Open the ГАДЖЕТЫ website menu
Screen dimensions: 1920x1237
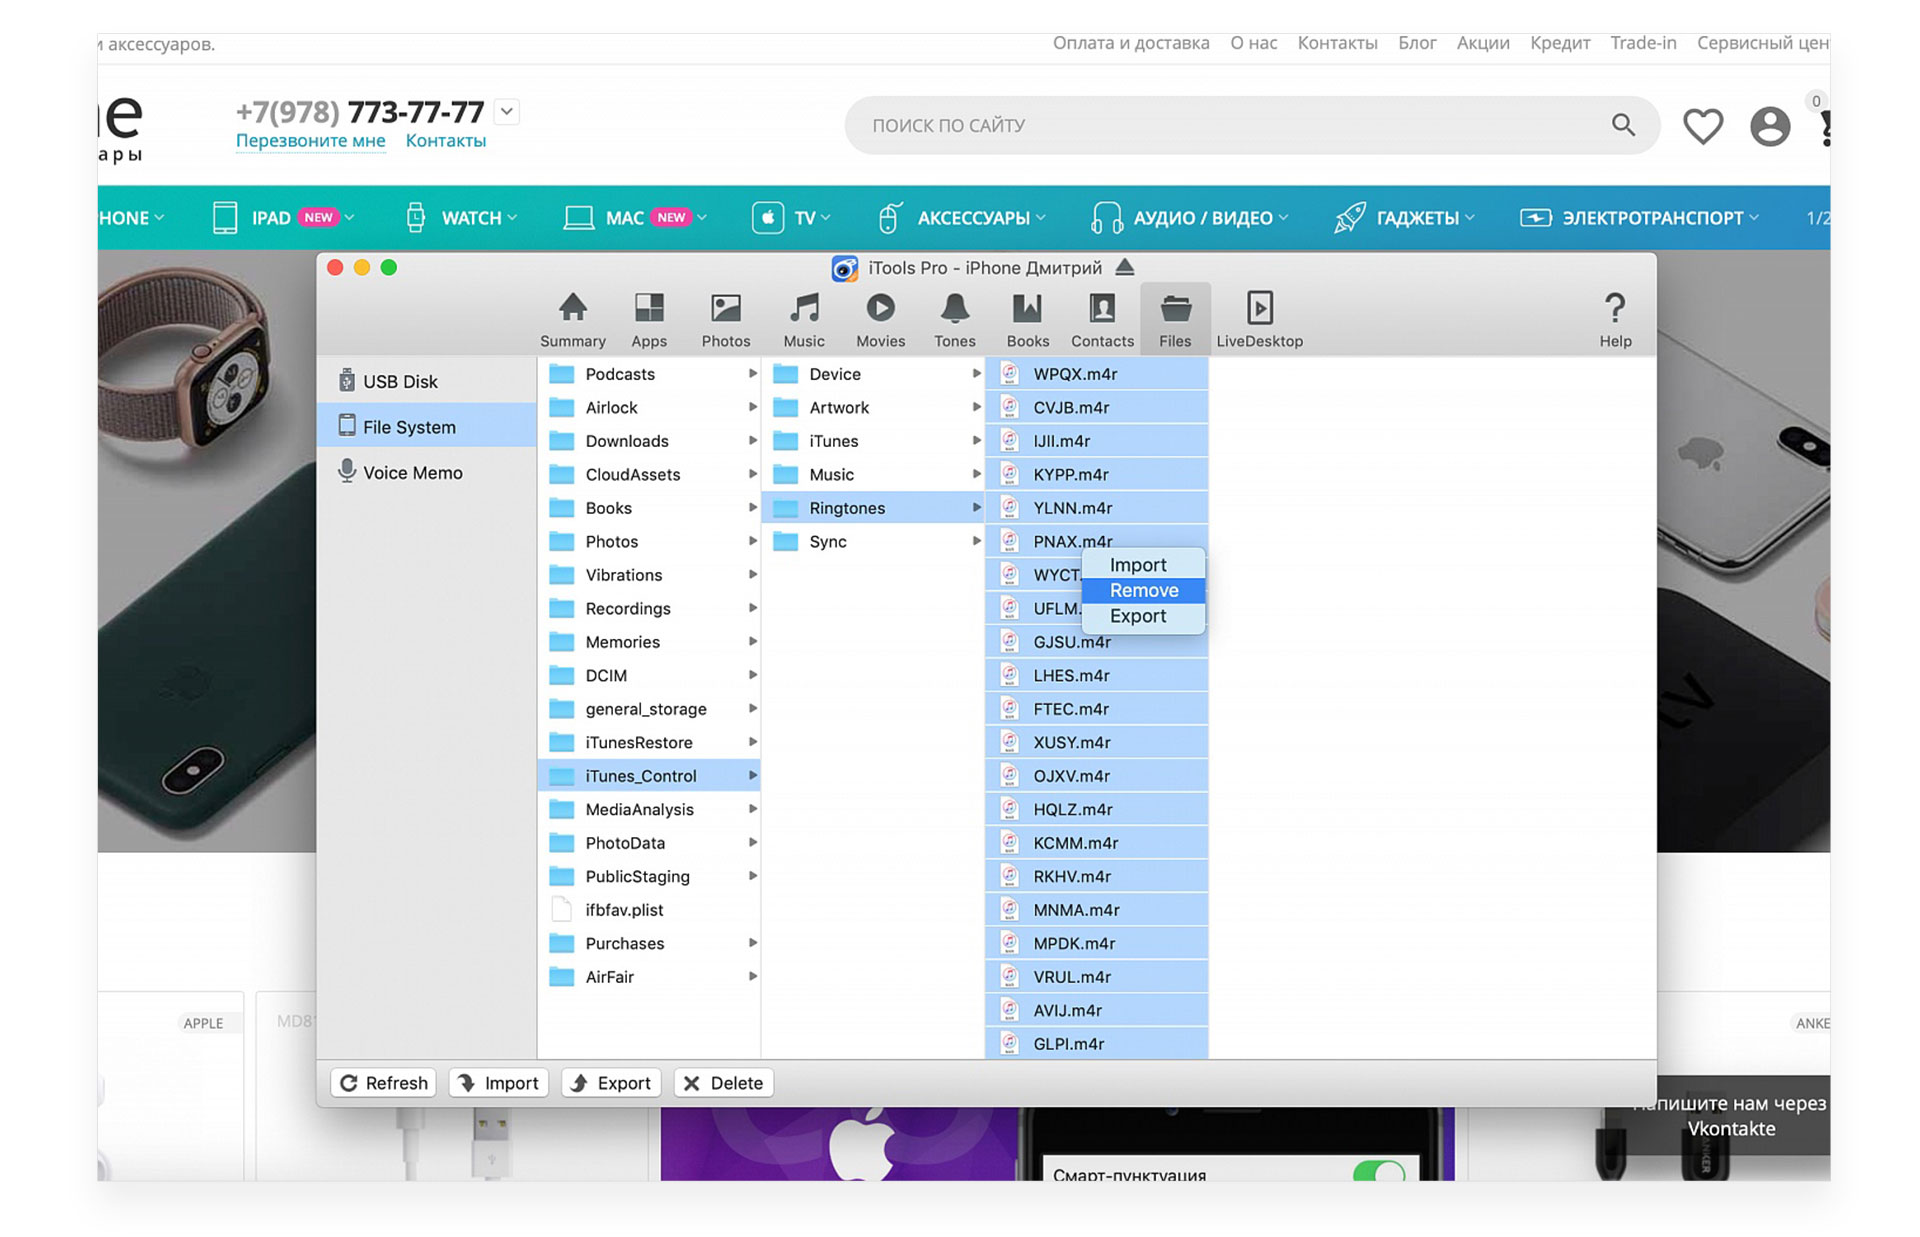[1404, 217]
